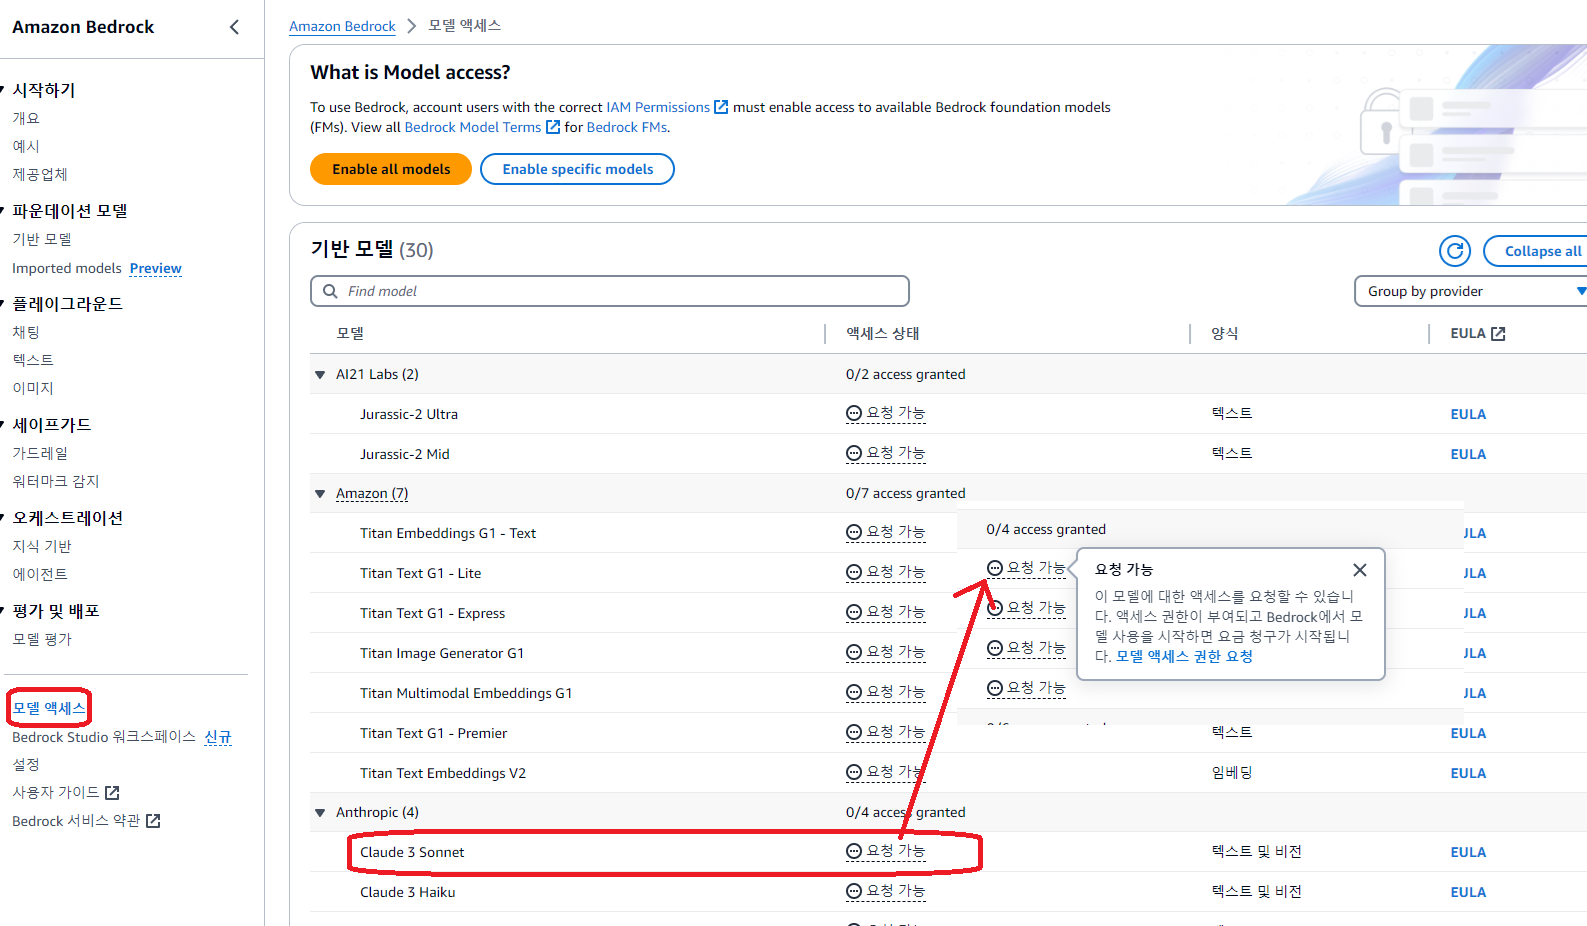Collapse the Amazon provider group
Screen dimensions: 1587x926
tap(320, 494)
